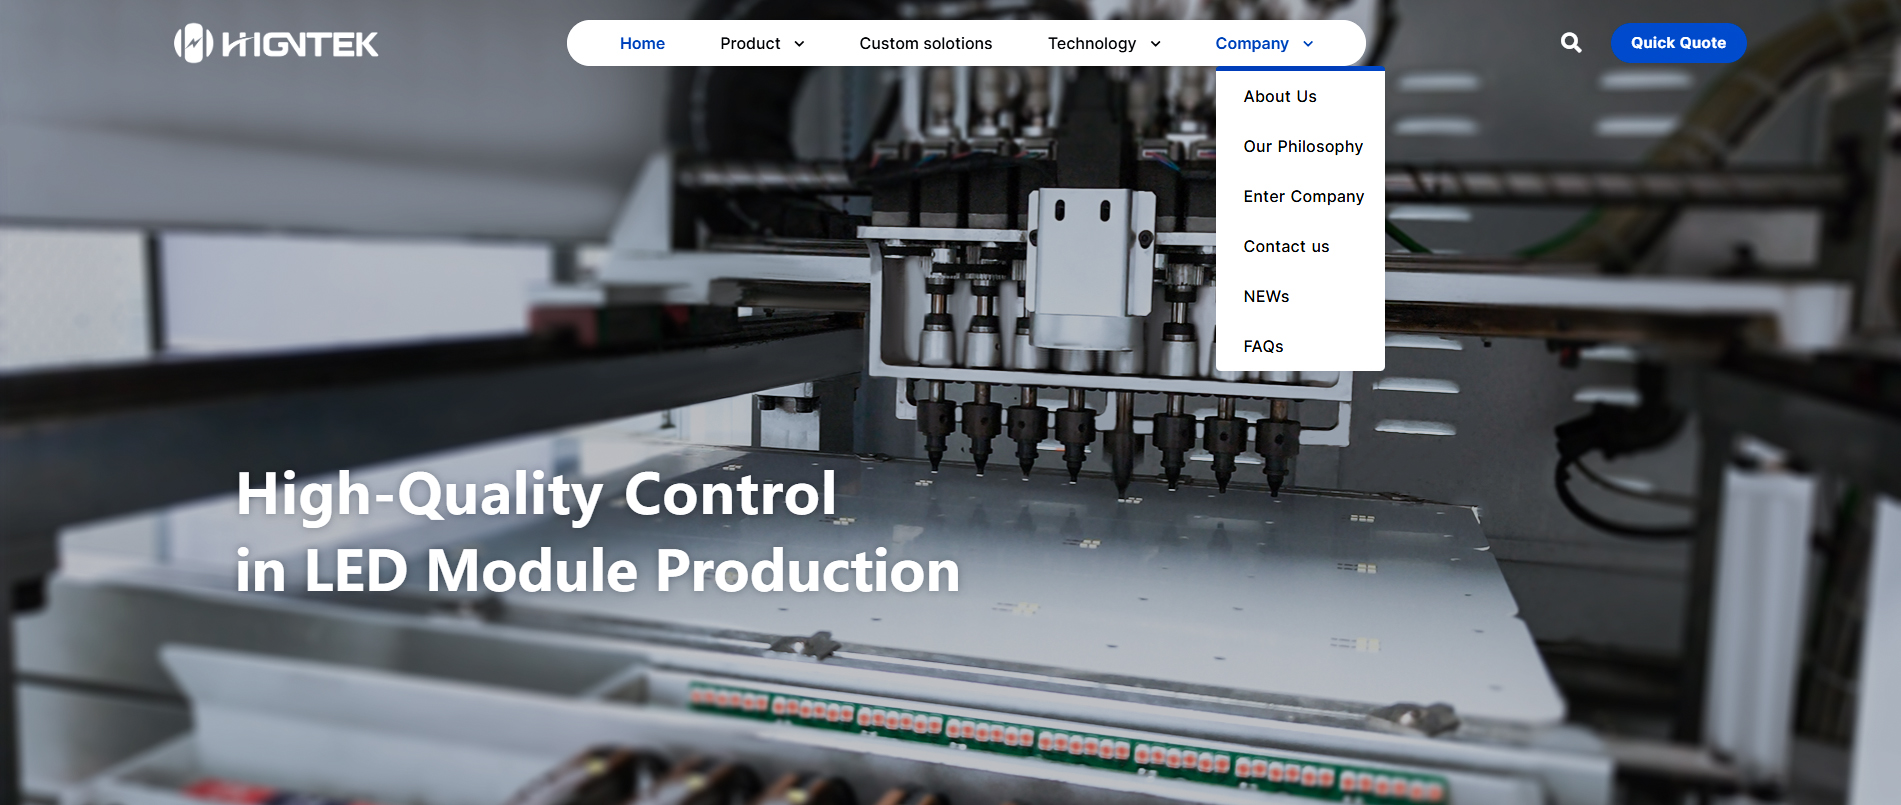Open Our Philosophy page
Image resolution: width=1901 pixels, height=805 pixels.
tap(1302, 147)
